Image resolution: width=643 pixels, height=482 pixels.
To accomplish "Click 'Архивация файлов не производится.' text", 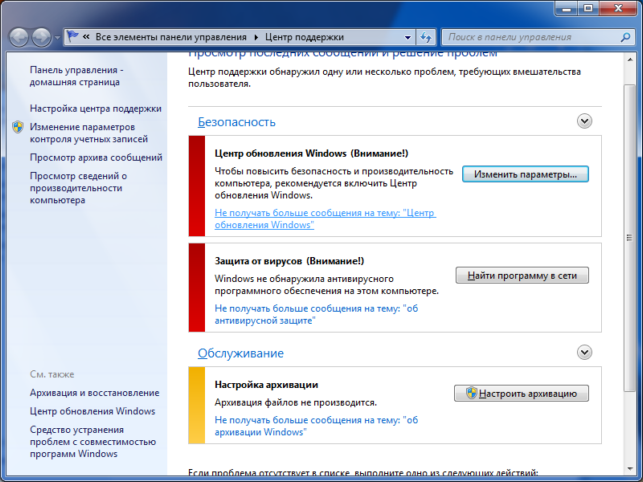I will [x=295, y=403].
